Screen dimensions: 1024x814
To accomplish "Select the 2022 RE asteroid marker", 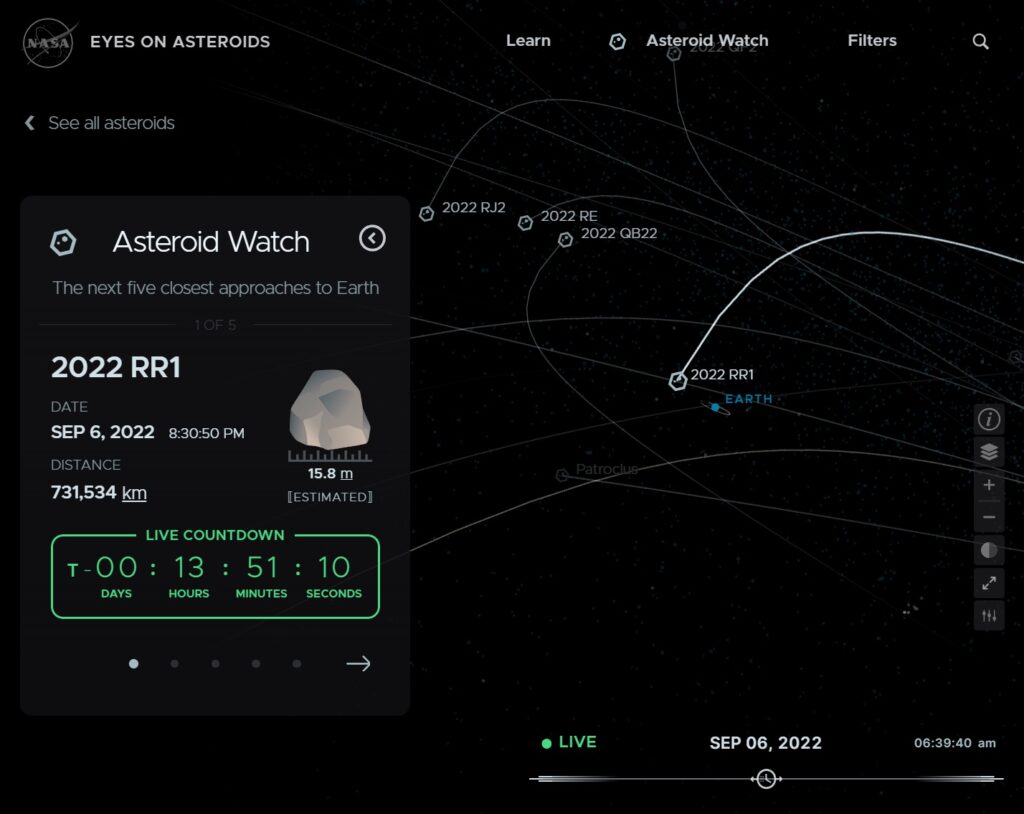I will (525, 223).
